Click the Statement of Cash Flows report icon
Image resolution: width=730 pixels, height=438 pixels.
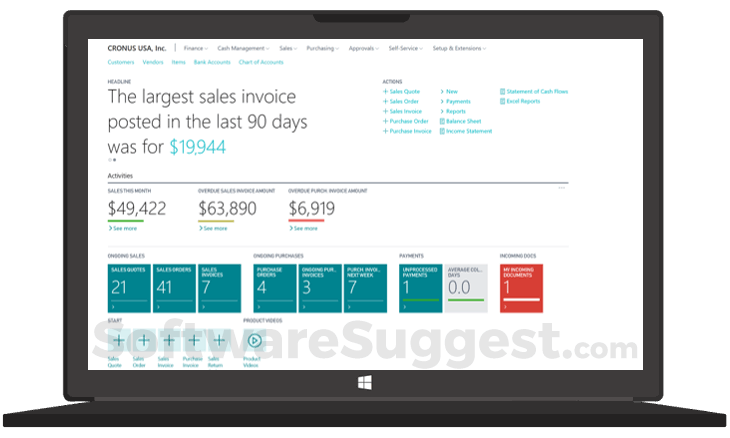[501, 91]
